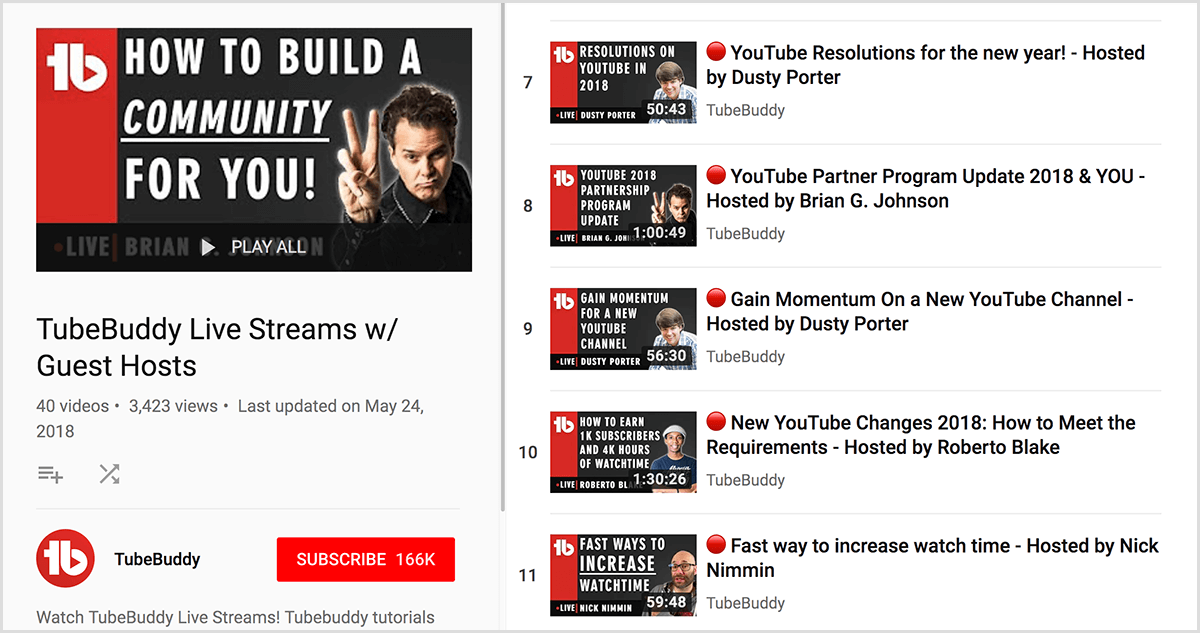Click the 1:00:49 duration badge
This screenshot has height=633, width=1200.
tap(659, 232)
